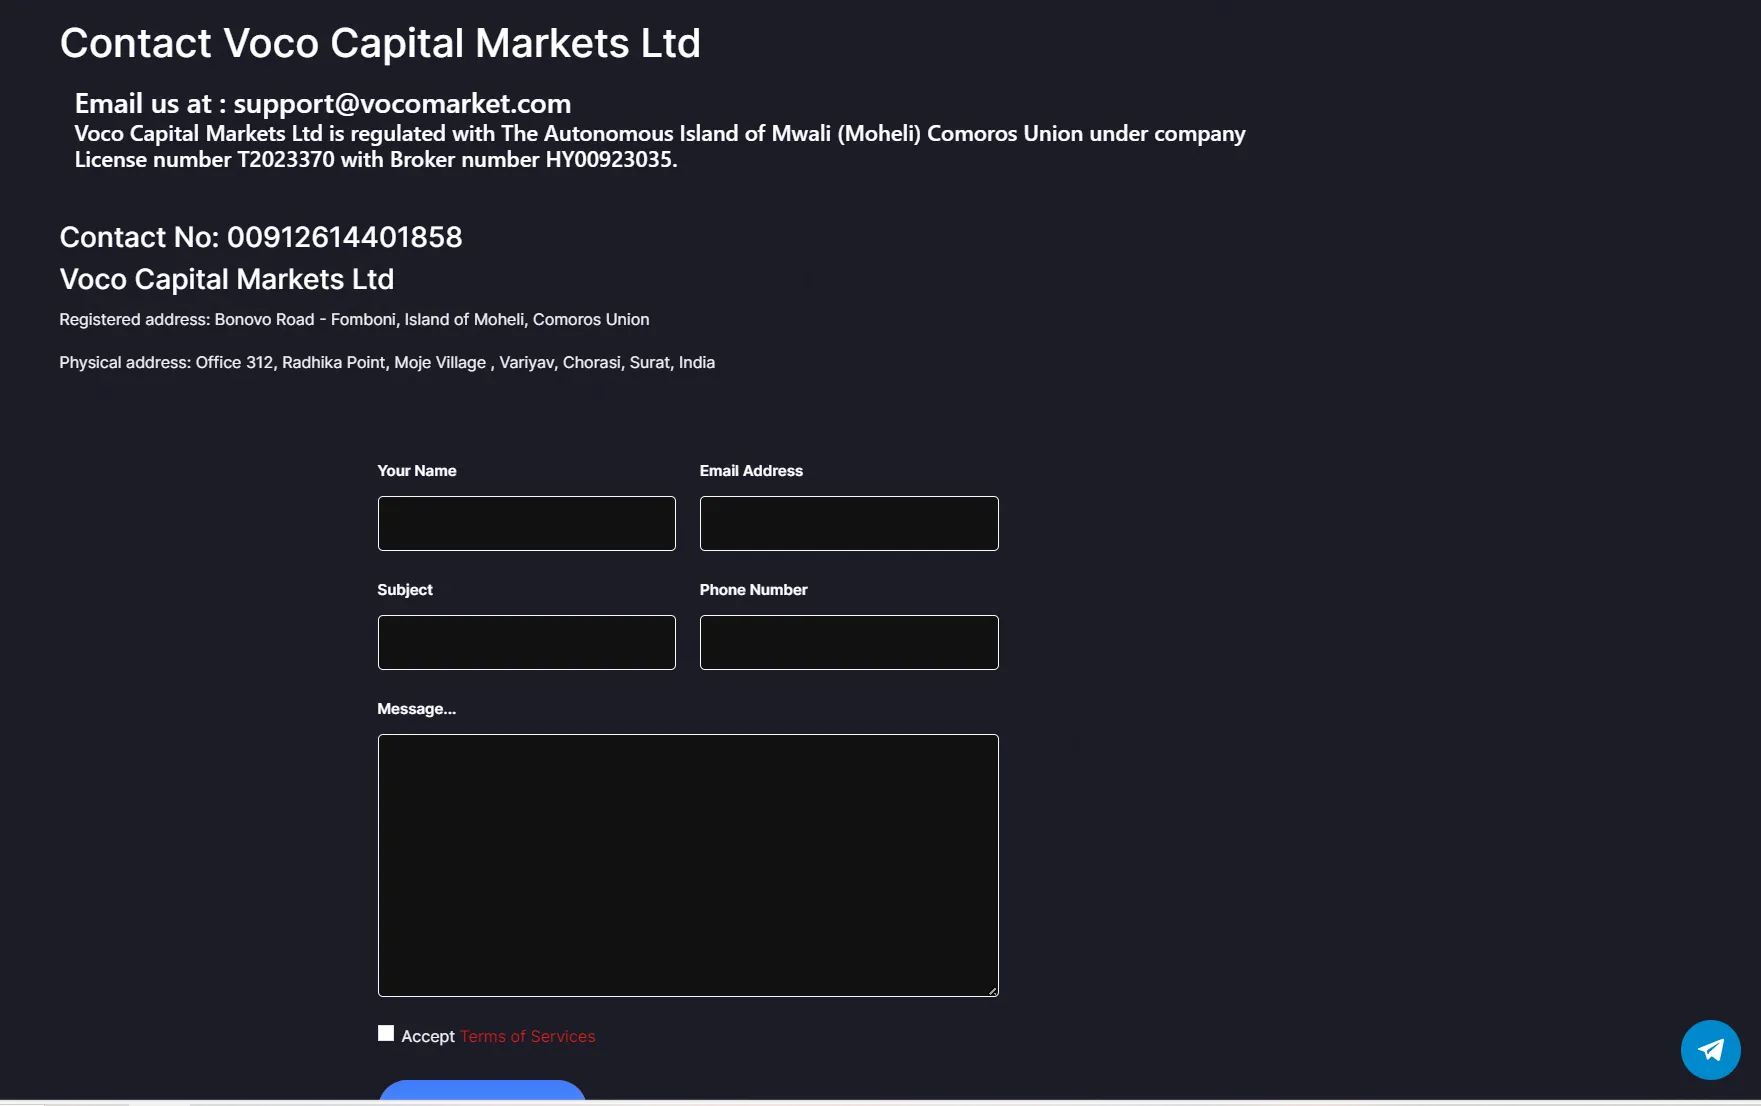Click the Phone Number field label
This screenshot has width=1761, height=1106.
[x=753, y=590]
